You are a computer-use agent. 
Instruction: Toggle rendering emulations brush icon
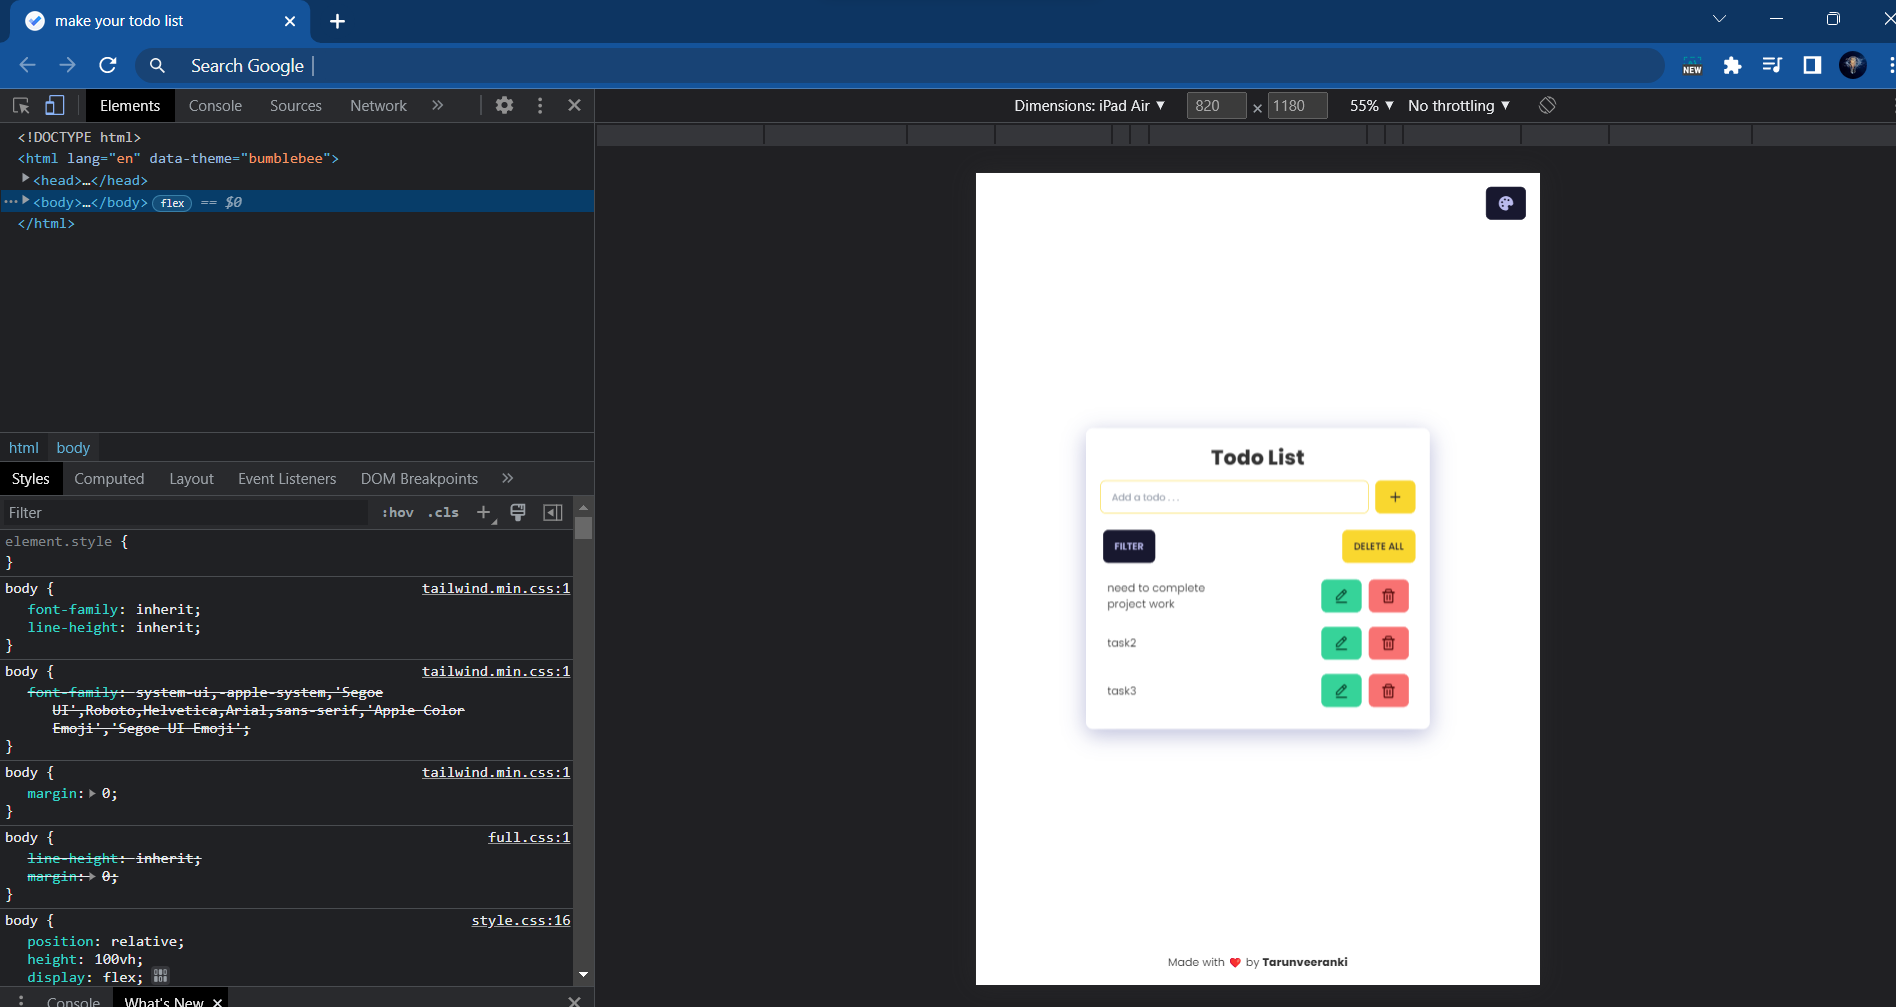(x=518, y=513)
